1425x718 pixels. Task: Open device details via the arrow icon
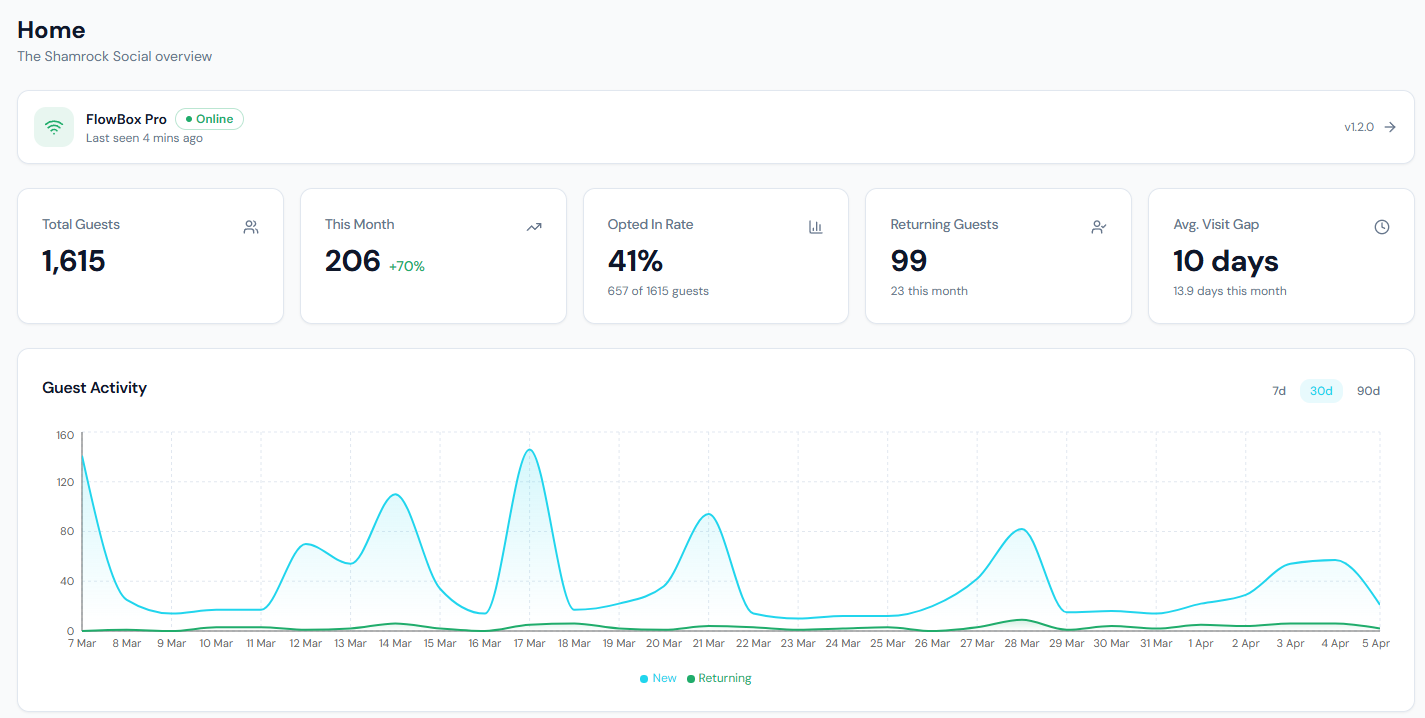tap(1390, 127)
